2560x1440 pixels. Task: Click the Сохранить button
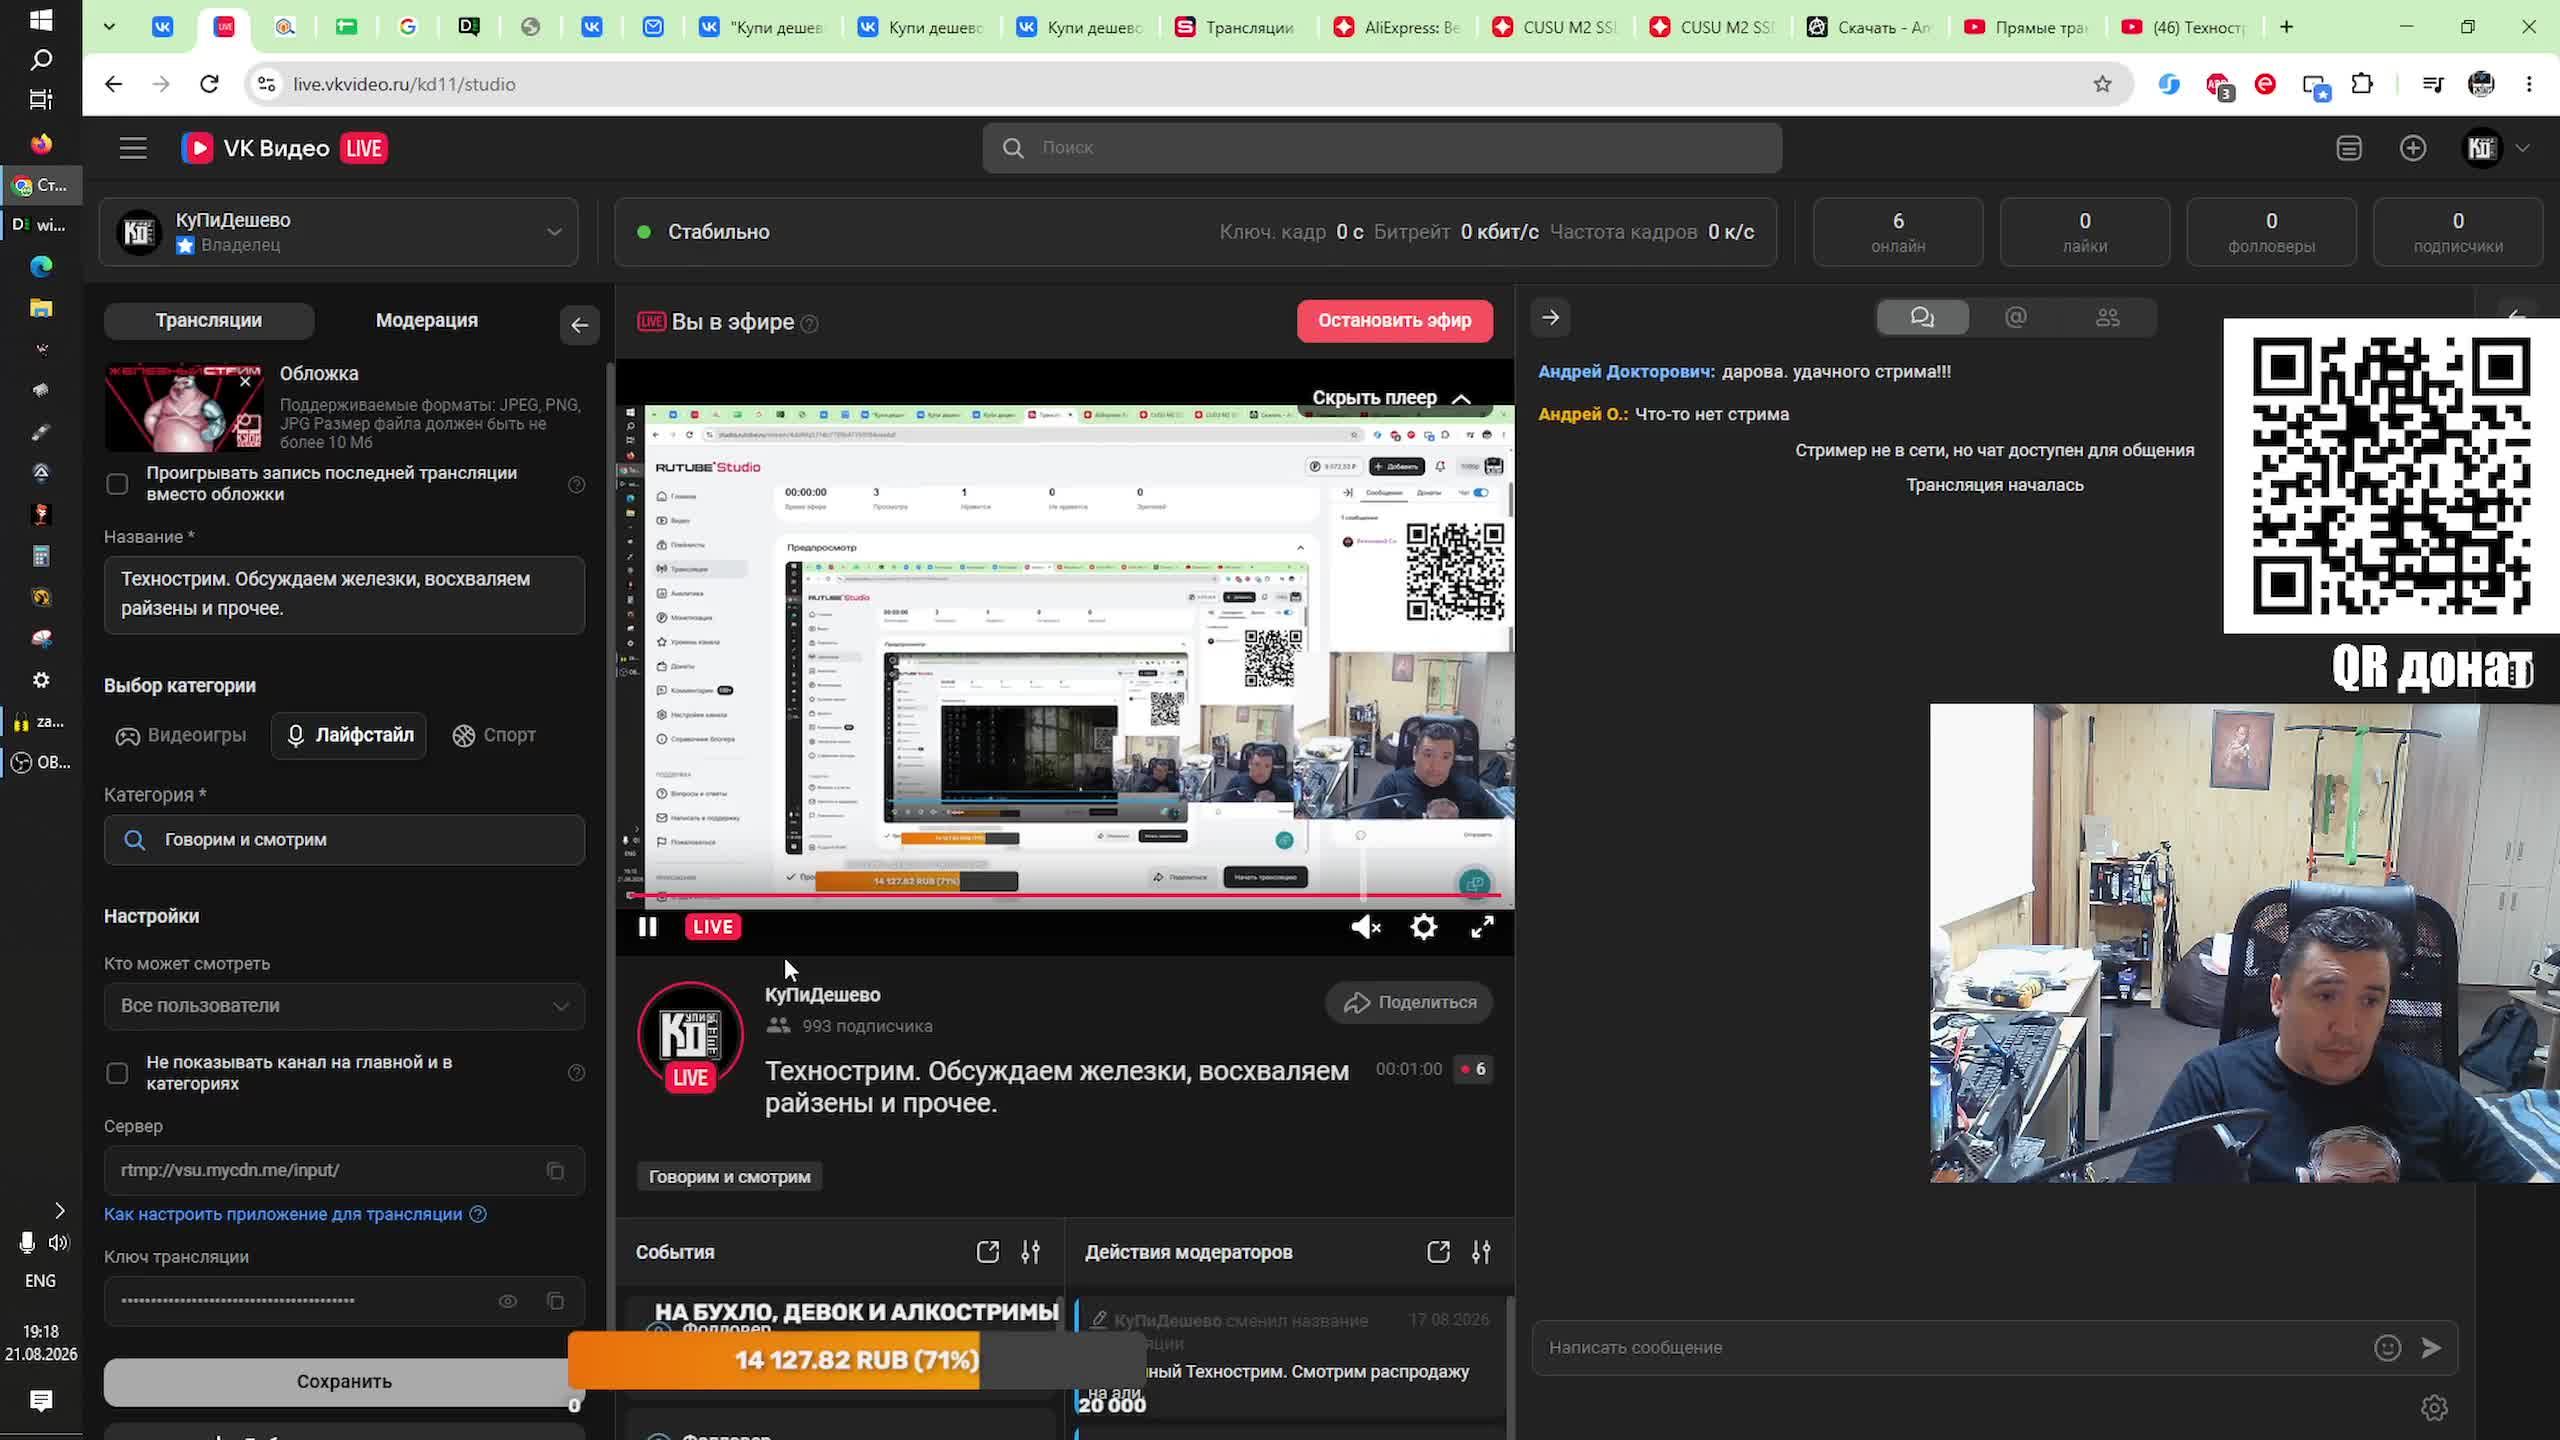[344, 1382]
